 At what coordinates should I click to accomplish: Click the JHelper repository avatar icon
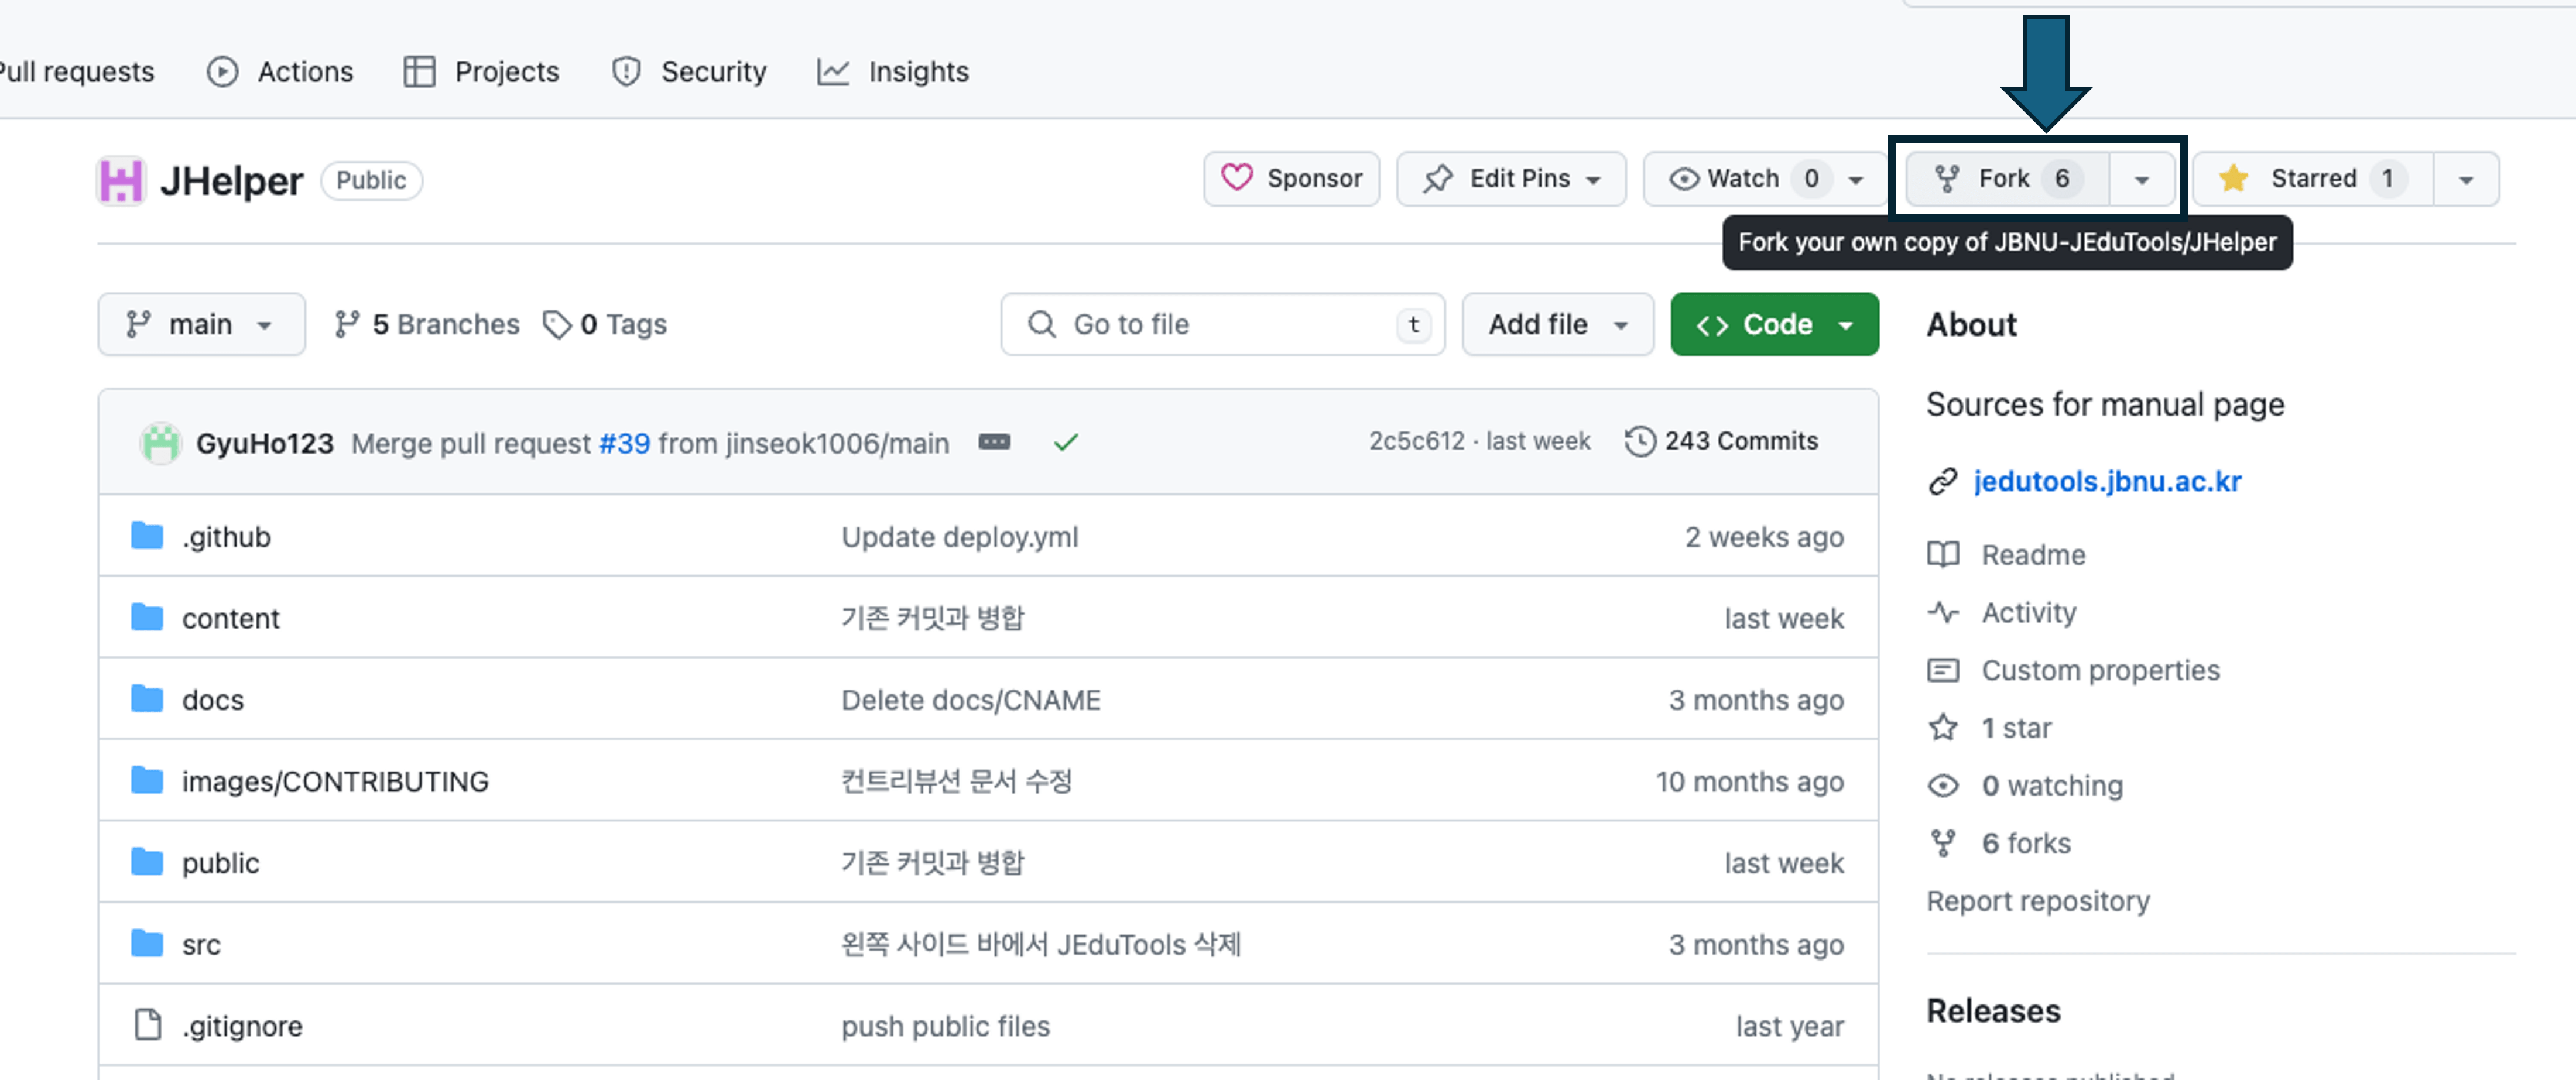(x=121, y=181)
